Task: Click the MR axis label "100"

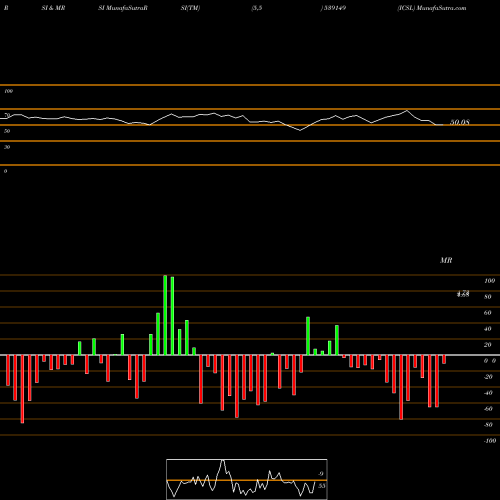Action: click(x=489, y=281)
